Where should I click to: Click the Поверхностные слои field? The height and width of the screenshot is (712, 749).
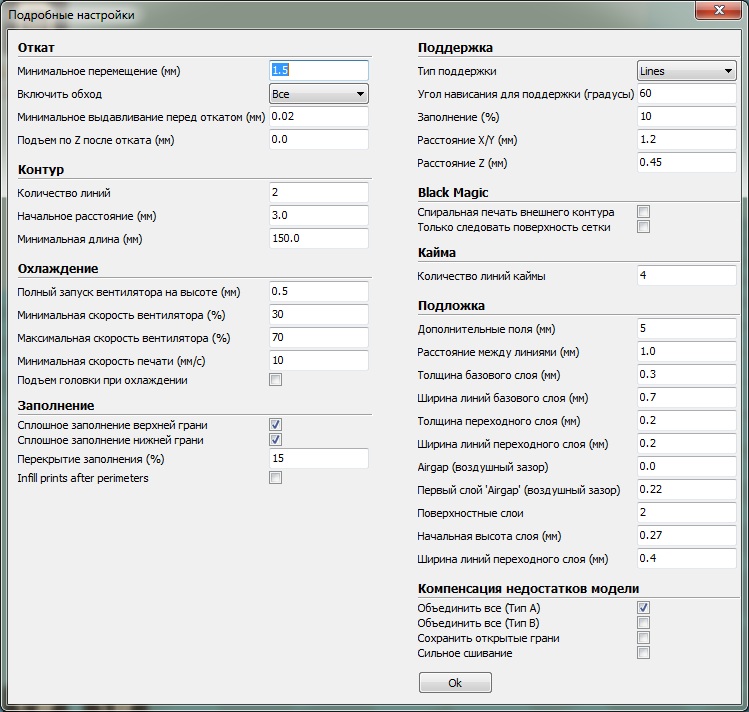pos(686,512)
